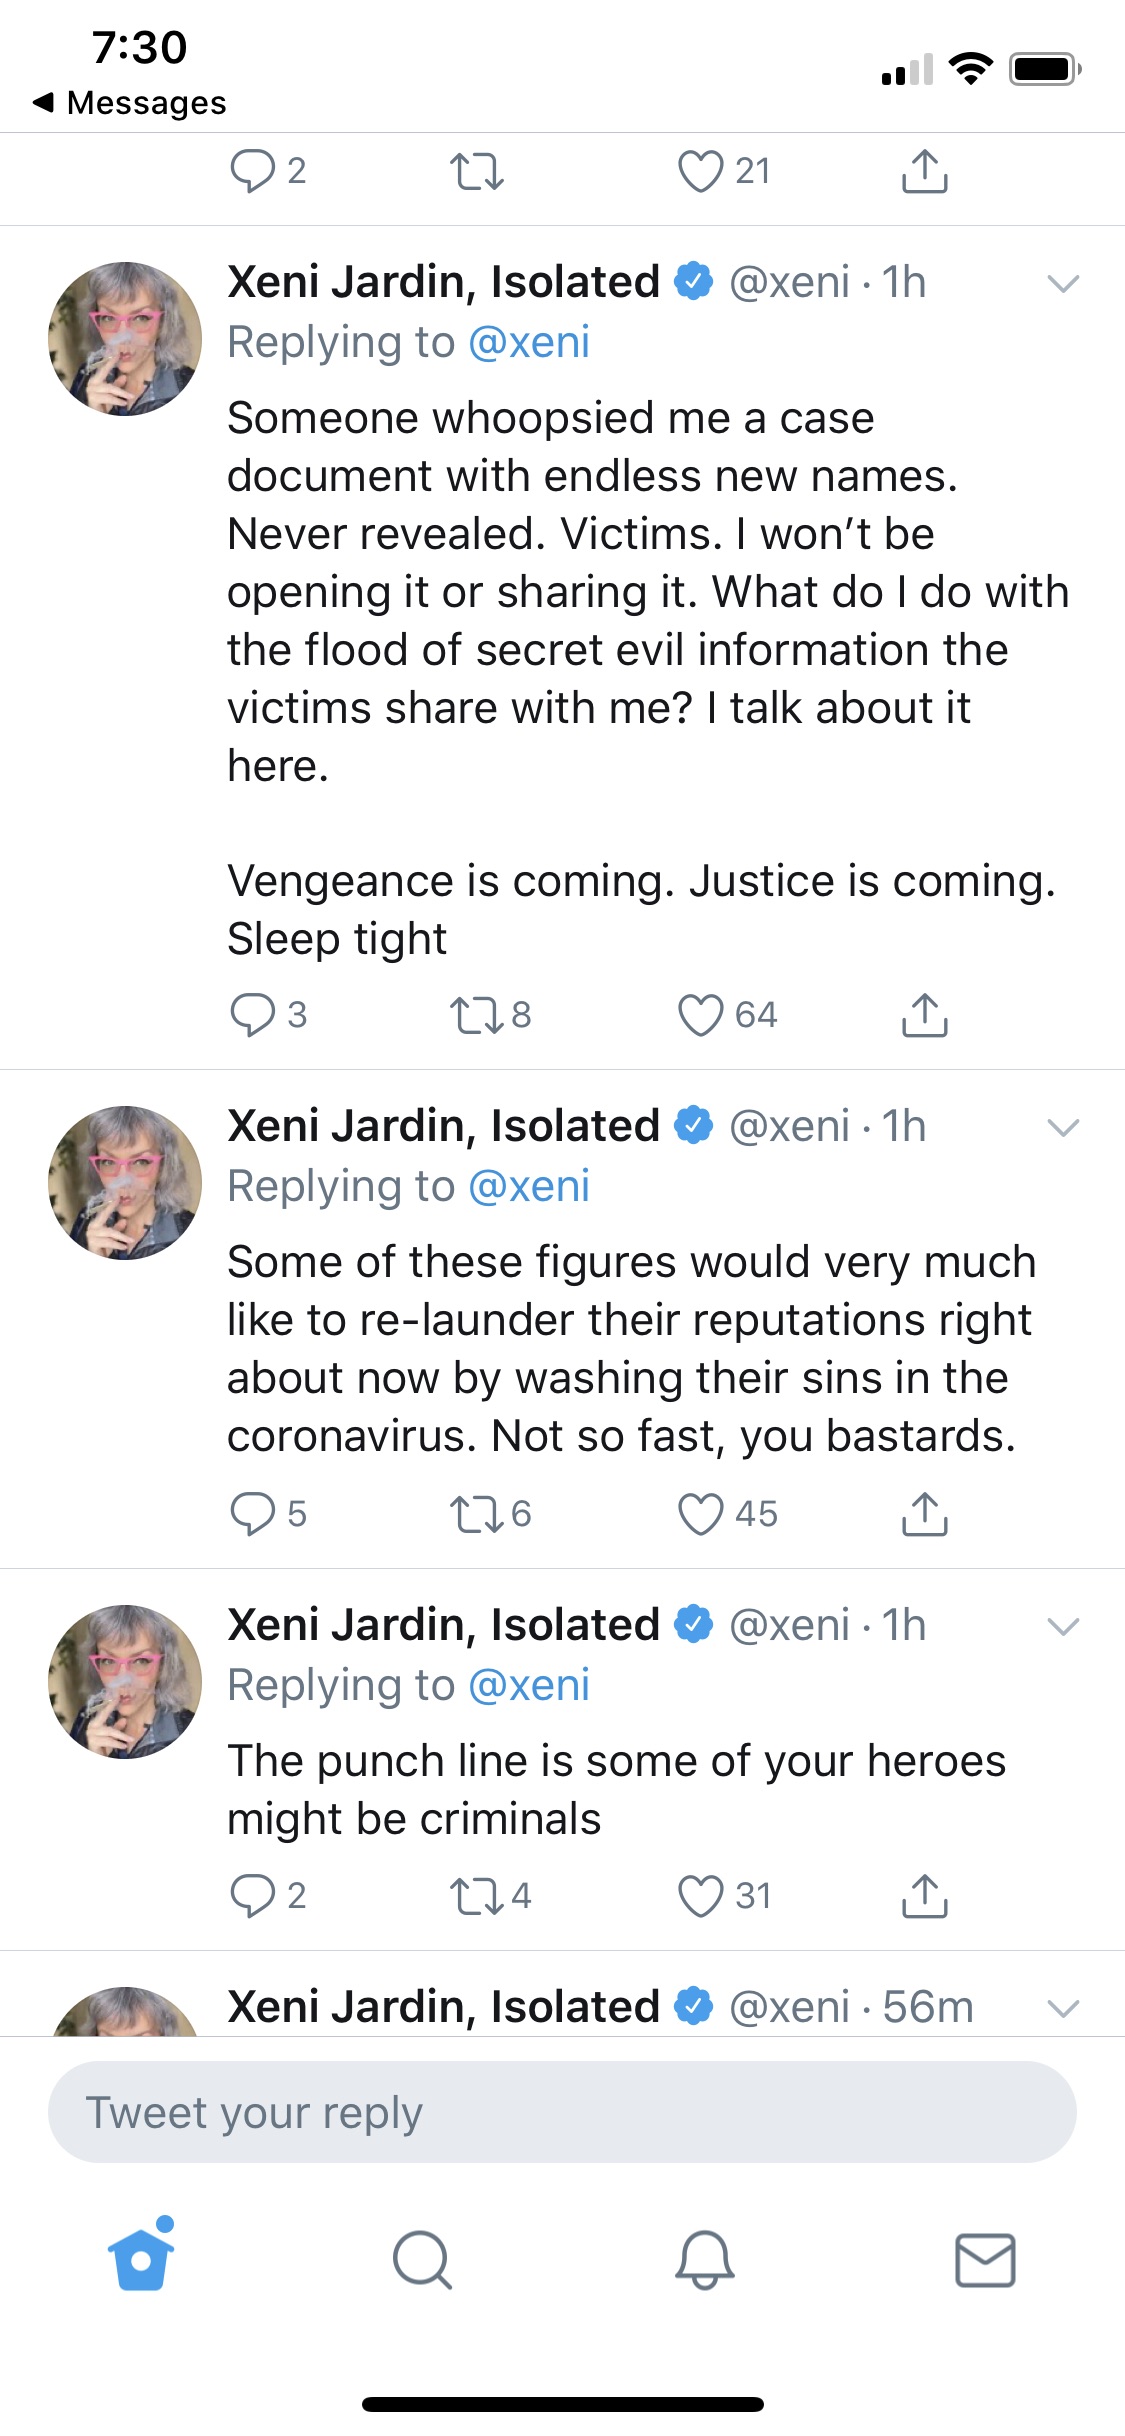
Task: Like the "heroes might be criminals" tweet
Action: tap(700, 1896)
